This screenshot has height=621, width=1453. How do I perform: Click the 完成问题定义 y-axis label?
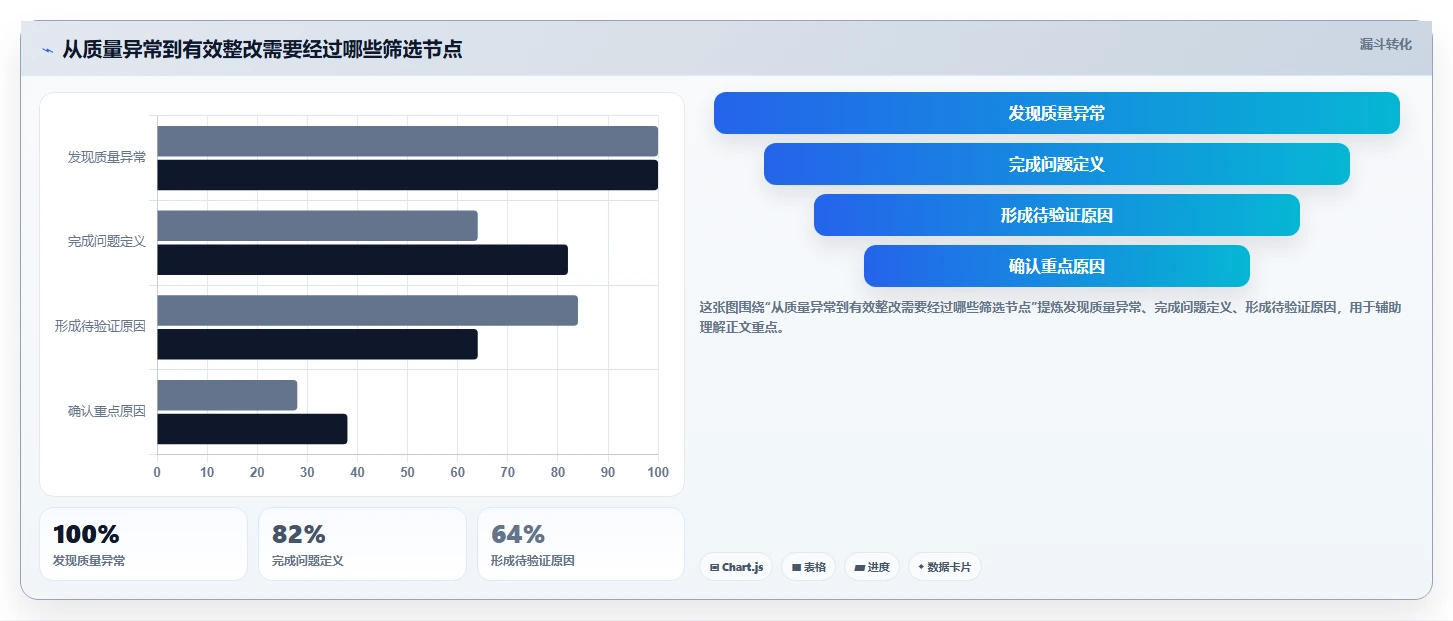(x=107, y=242)
